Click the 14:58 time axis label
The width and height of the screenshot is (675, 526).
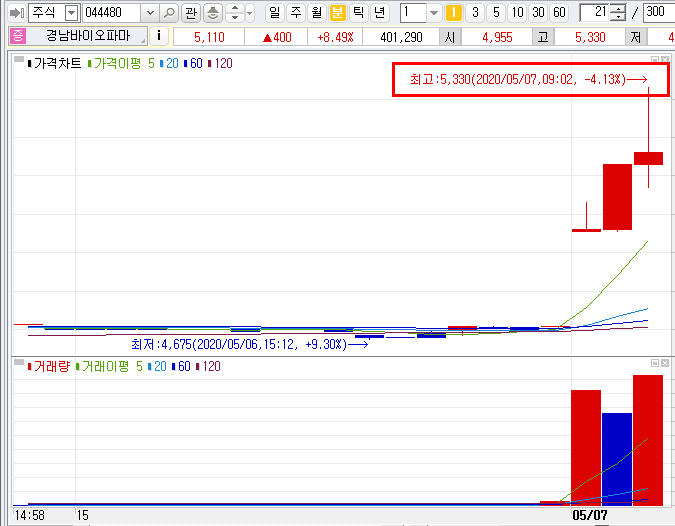tap(29, 515)
